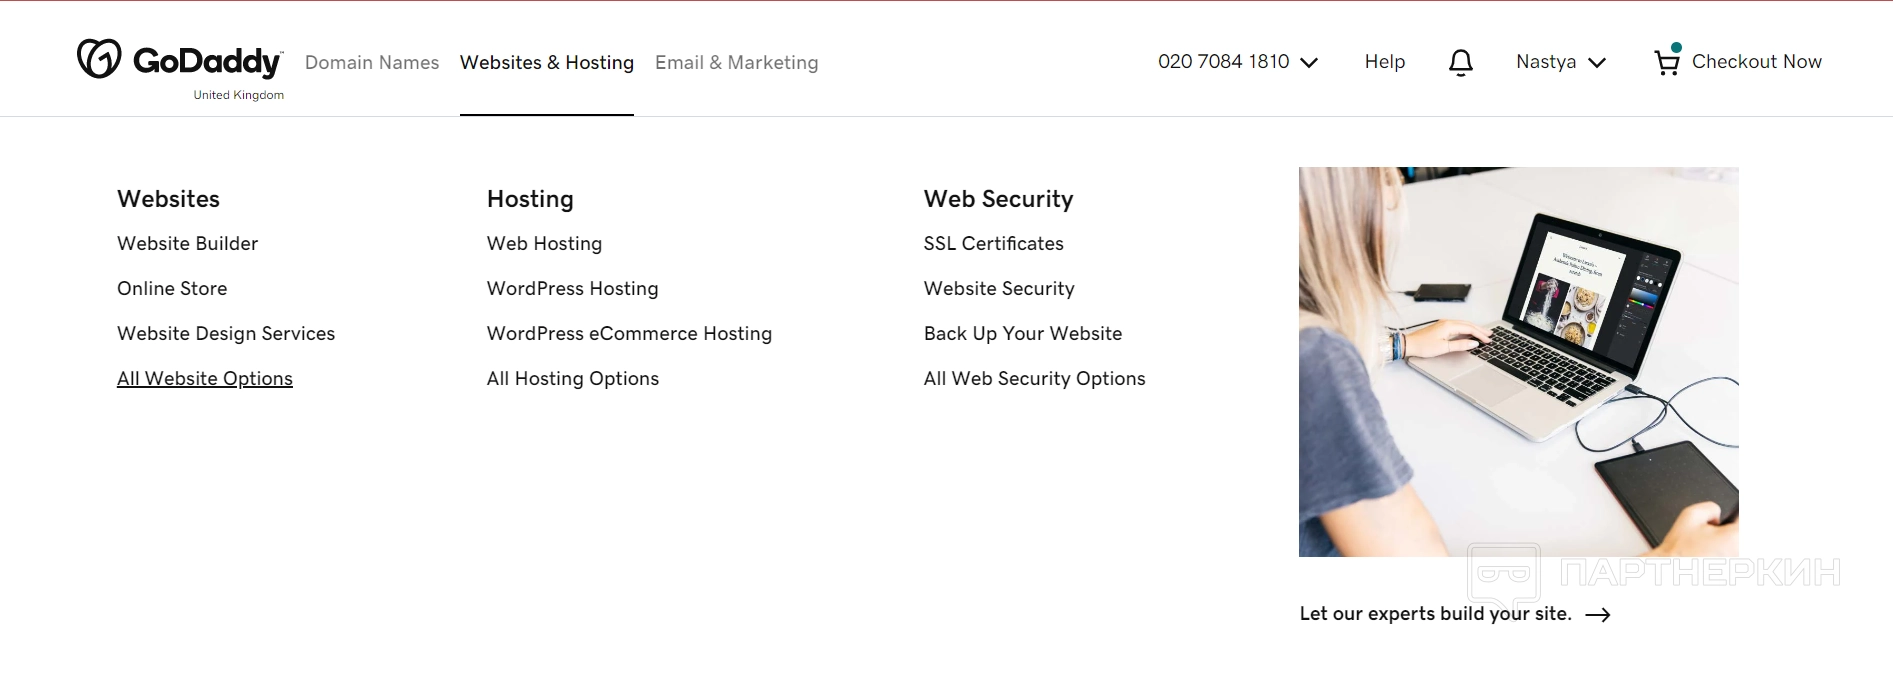The image size is (1893, 675).
Task: Click the shopping cart icon
Action: (x=1666, y=62)
